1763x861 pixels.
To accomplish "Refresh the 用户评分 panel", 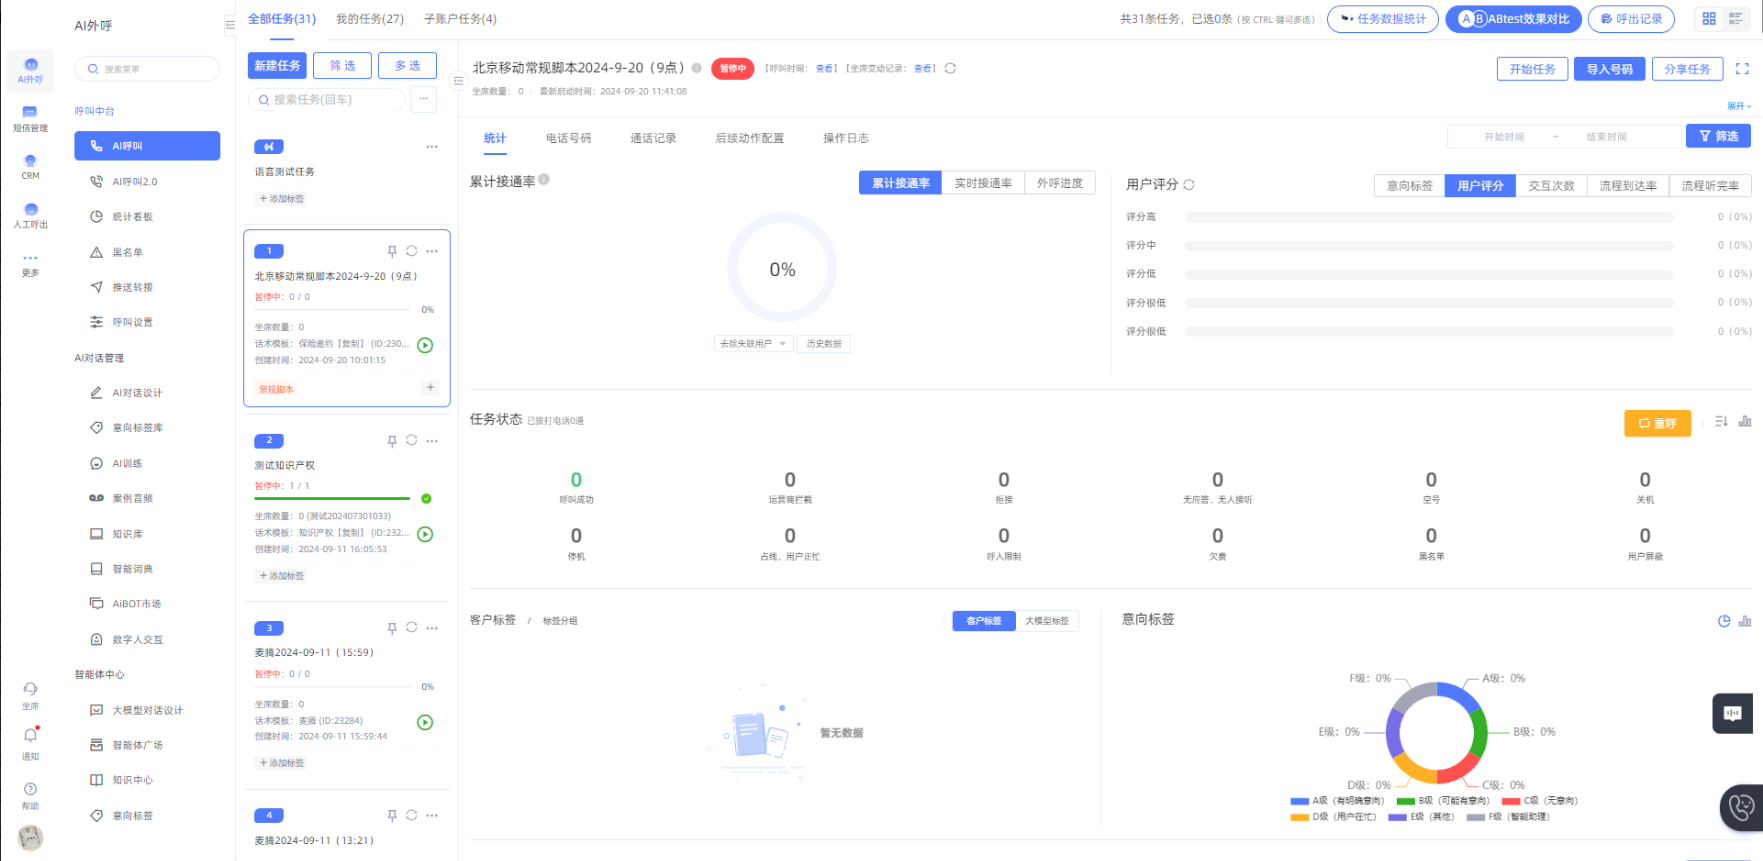I will (1189, 185).
